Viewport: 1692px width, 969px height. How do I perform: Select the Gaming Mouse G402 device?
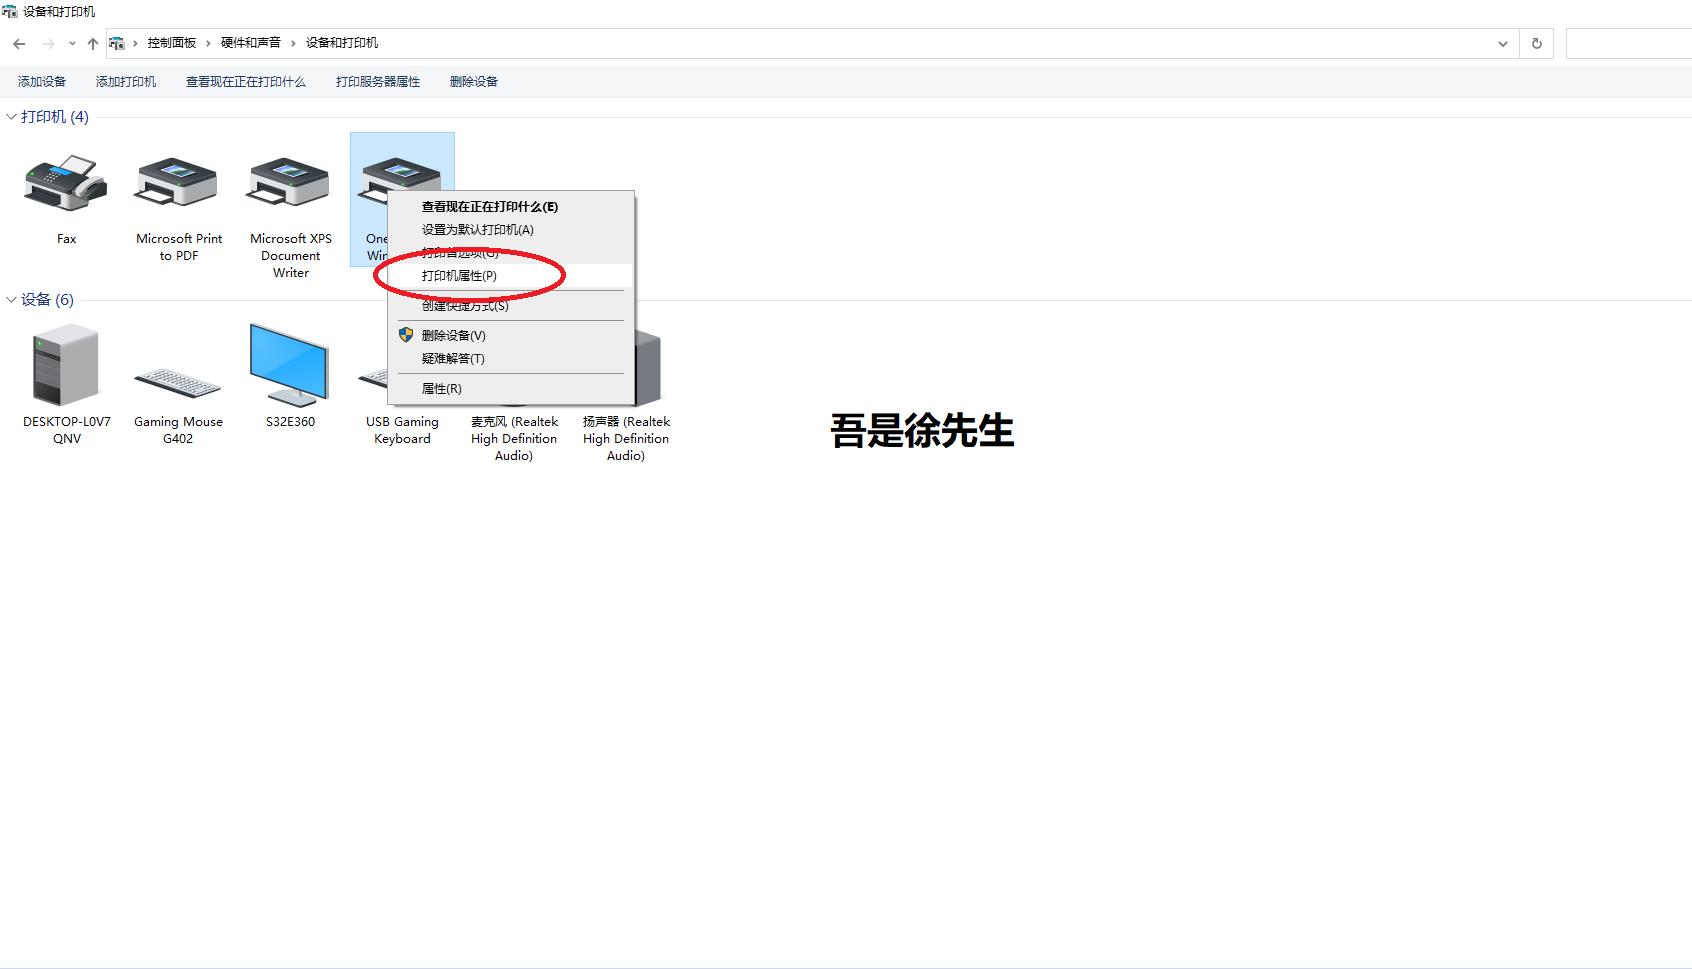coord(178,383)
